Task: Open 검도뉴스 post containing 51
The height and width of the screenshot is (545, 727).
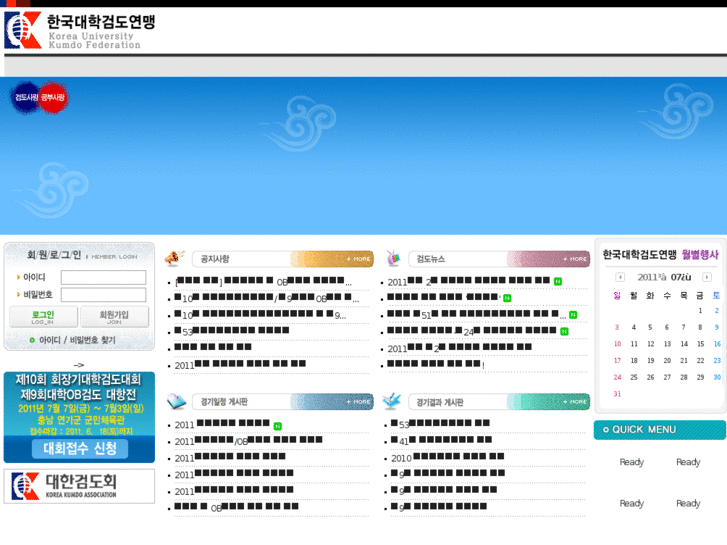Action: point(476,314)
